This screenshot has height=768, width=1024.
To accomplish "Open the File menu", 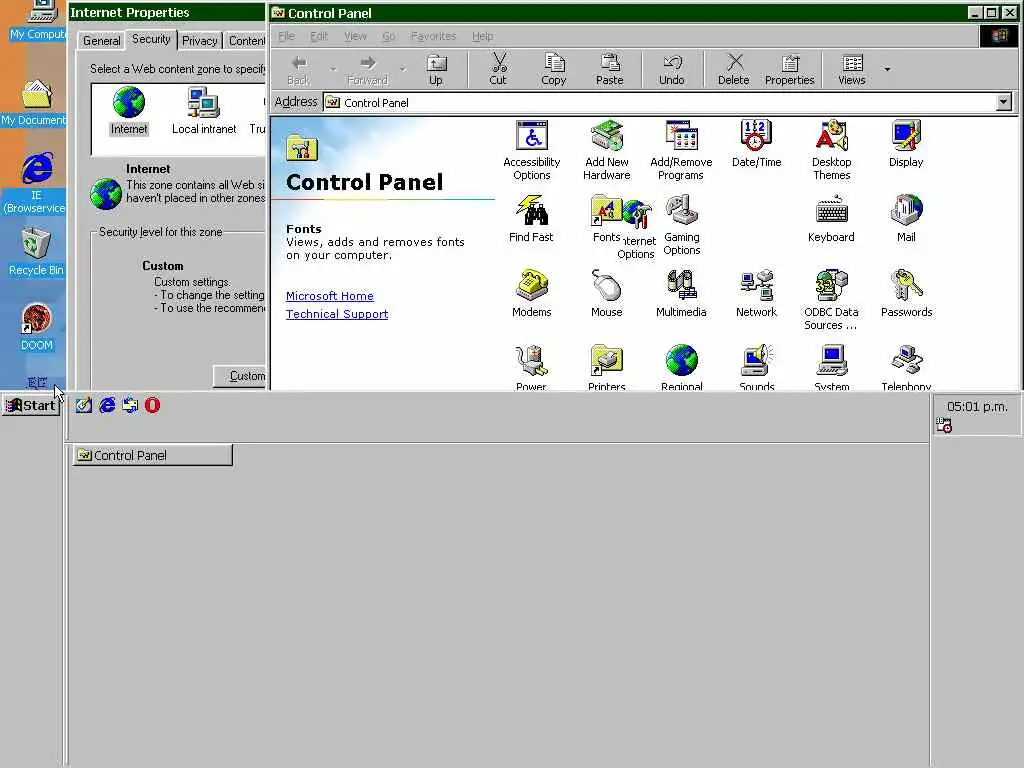I will tap(286, 36).
